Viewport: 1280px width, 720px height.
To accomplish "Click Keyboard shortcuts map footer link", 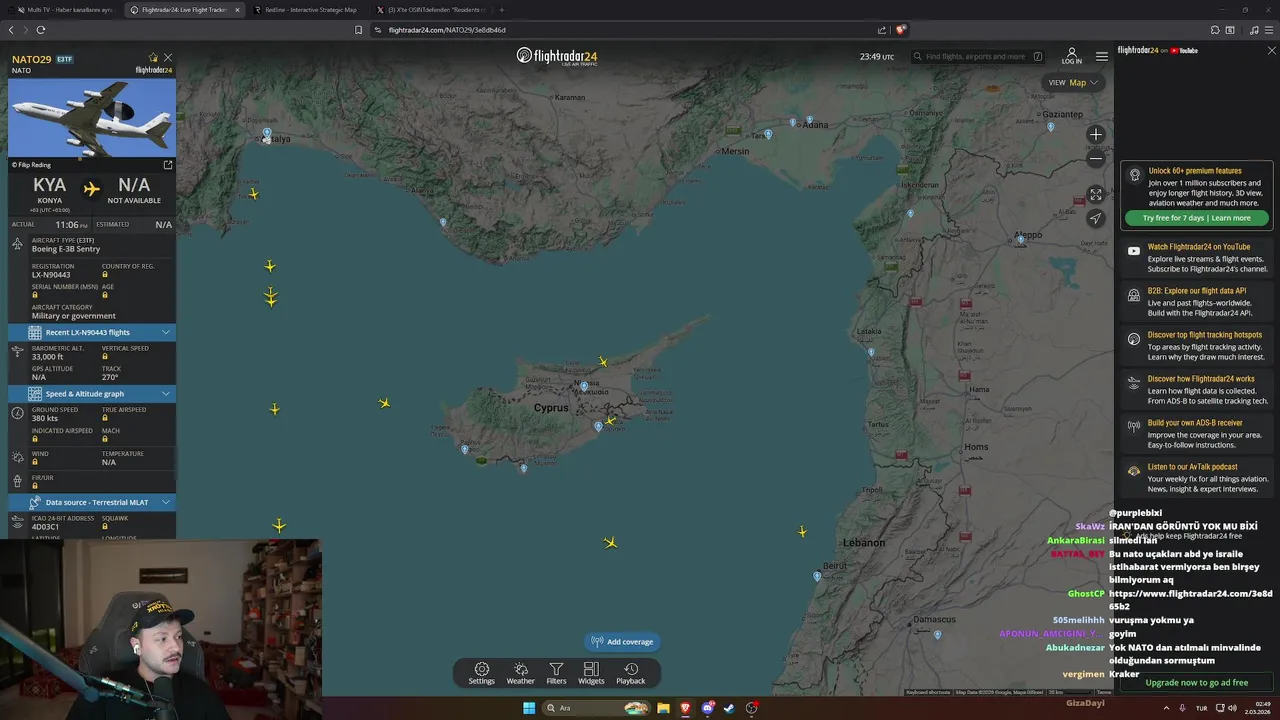I will [x=928, y=692].
